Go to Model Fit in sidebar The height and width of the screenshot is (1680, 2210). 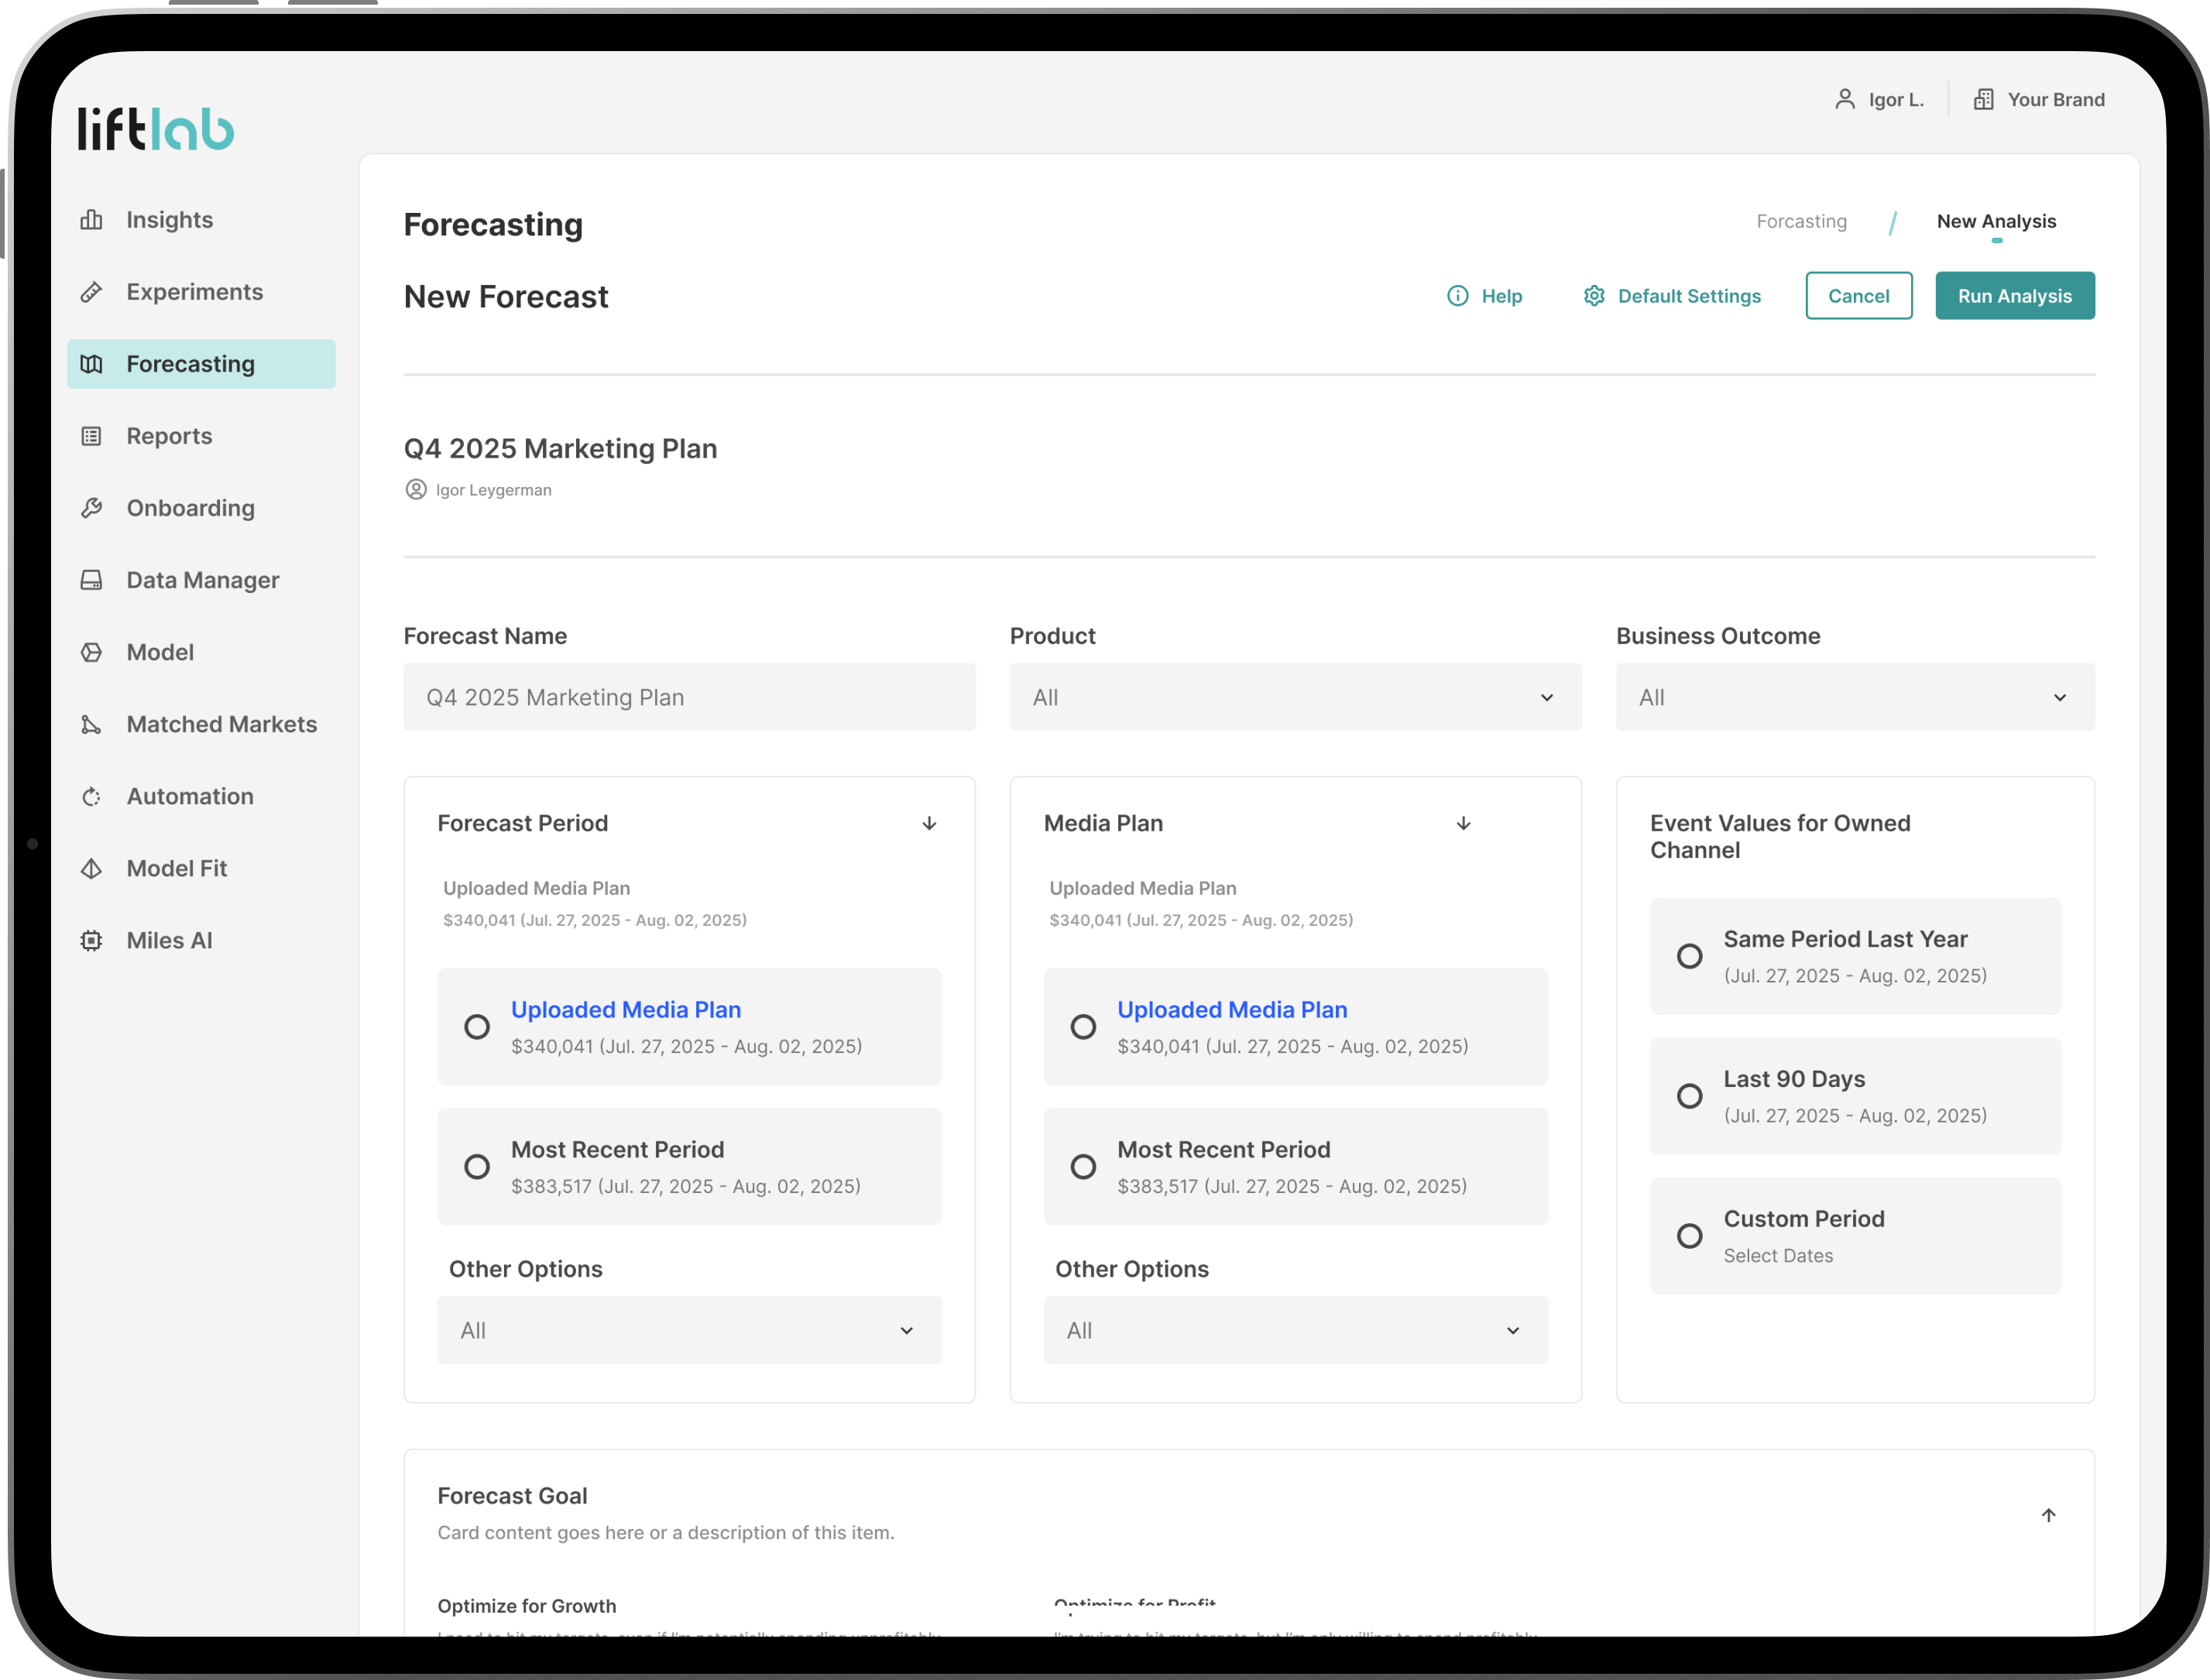177,868
